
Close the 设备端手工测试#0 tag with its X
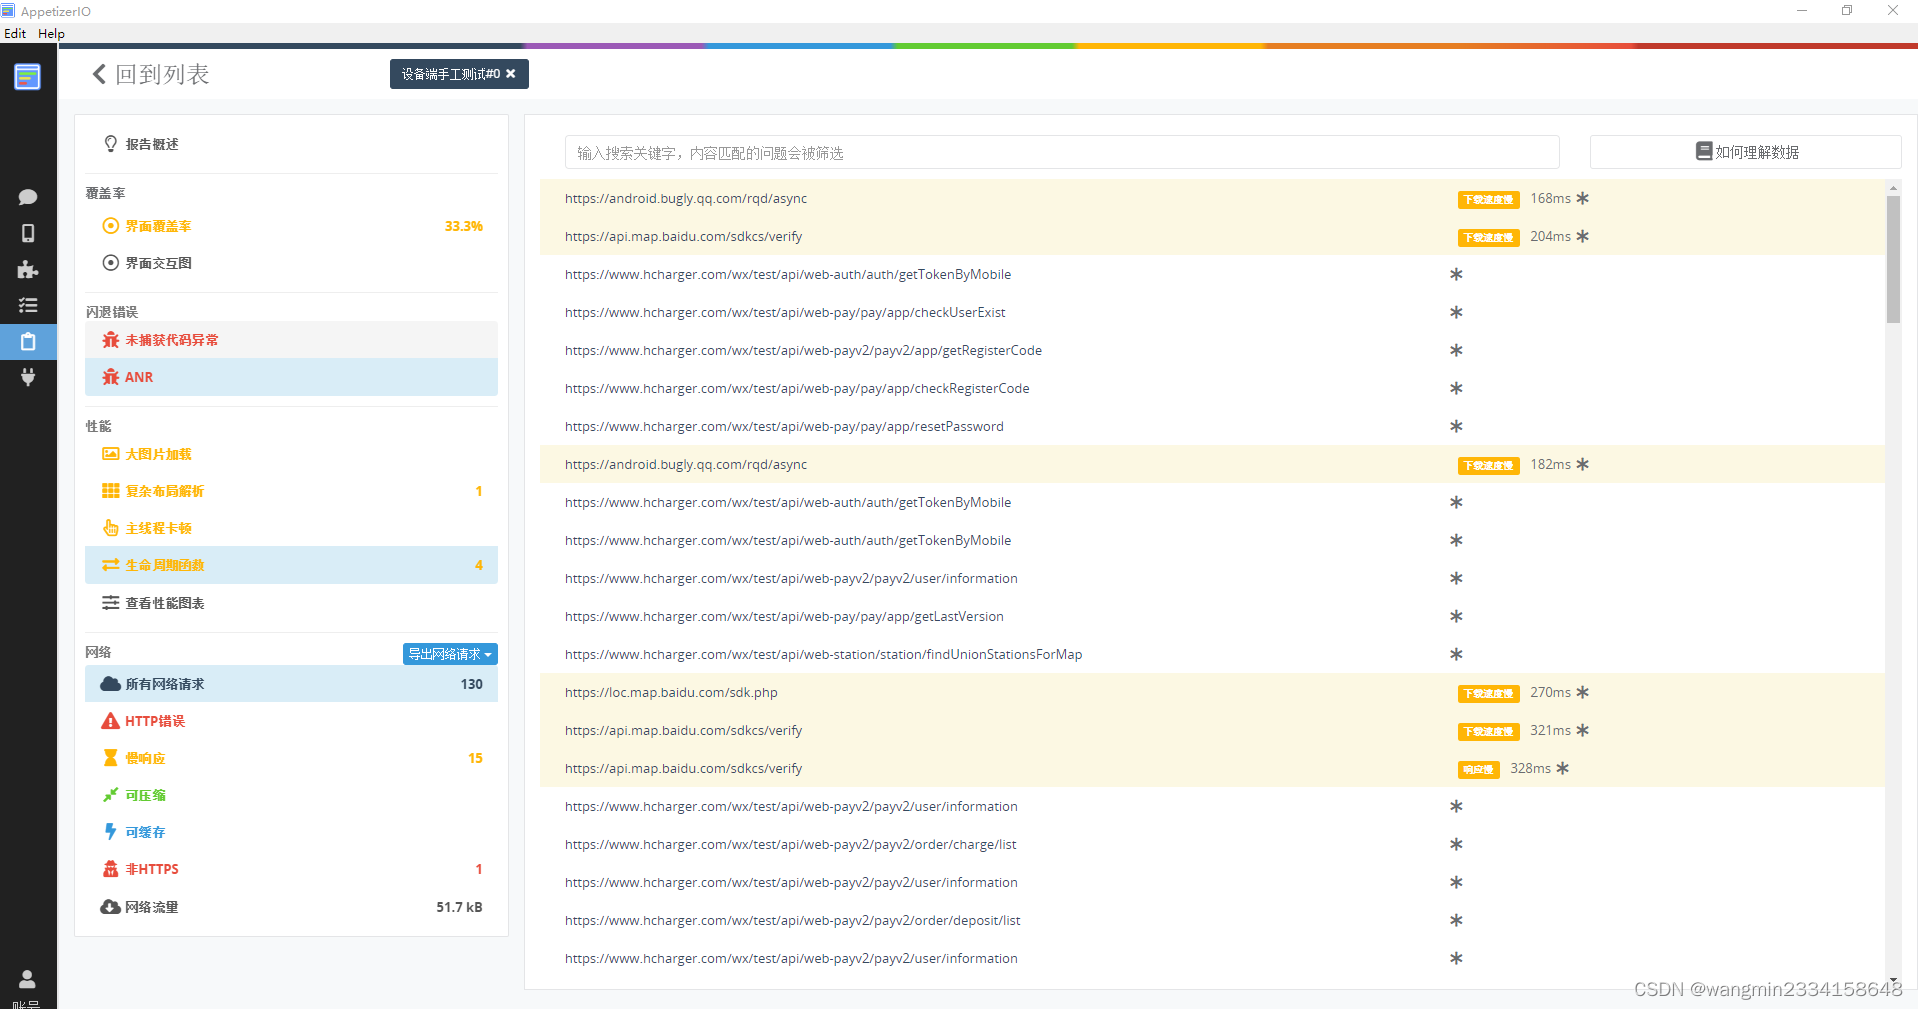pyautogui.click(x=511, y=74)
